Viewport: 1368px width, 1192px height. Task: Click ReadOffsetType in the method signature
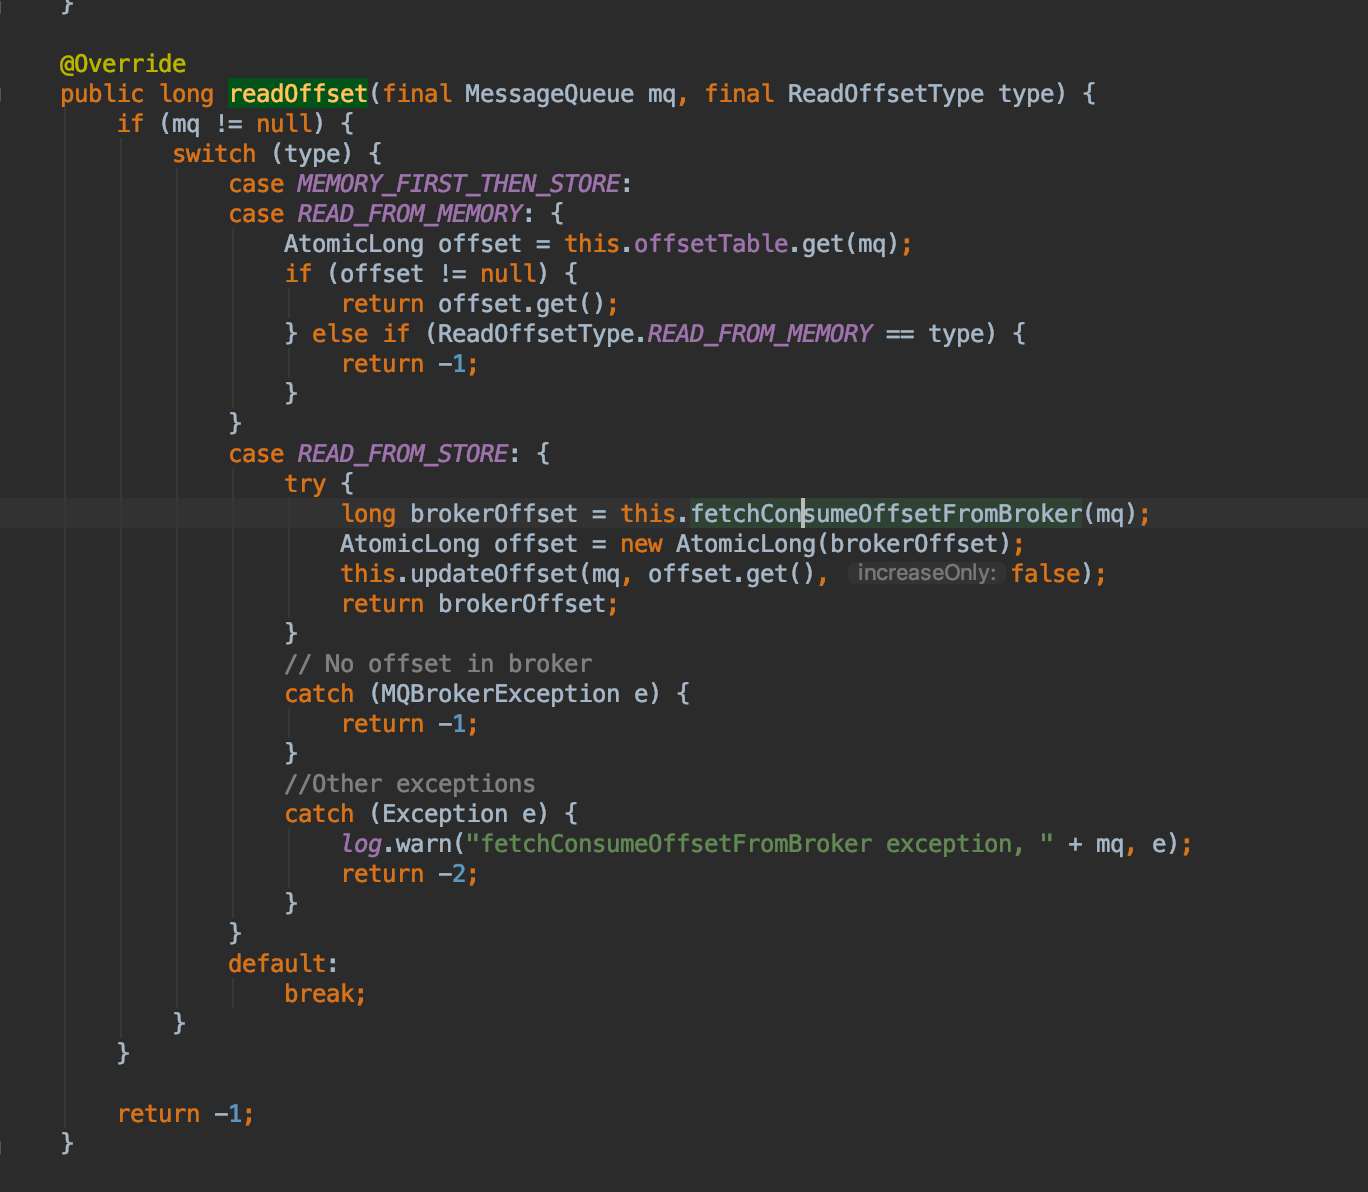pyautogui.click(x=886, y=94)
